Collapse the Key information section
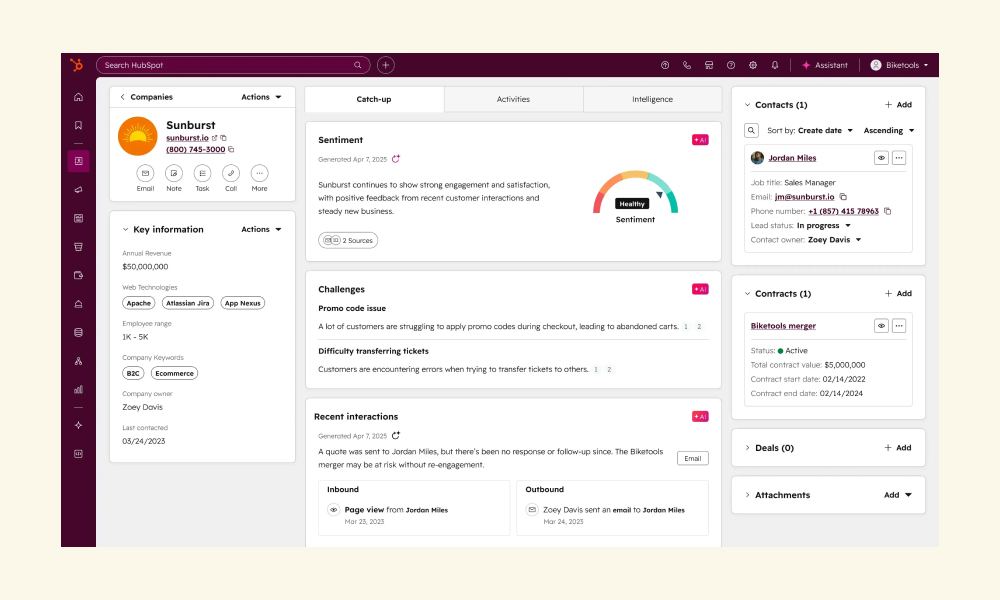This screenshot has width=1000, height=600. 126,230
